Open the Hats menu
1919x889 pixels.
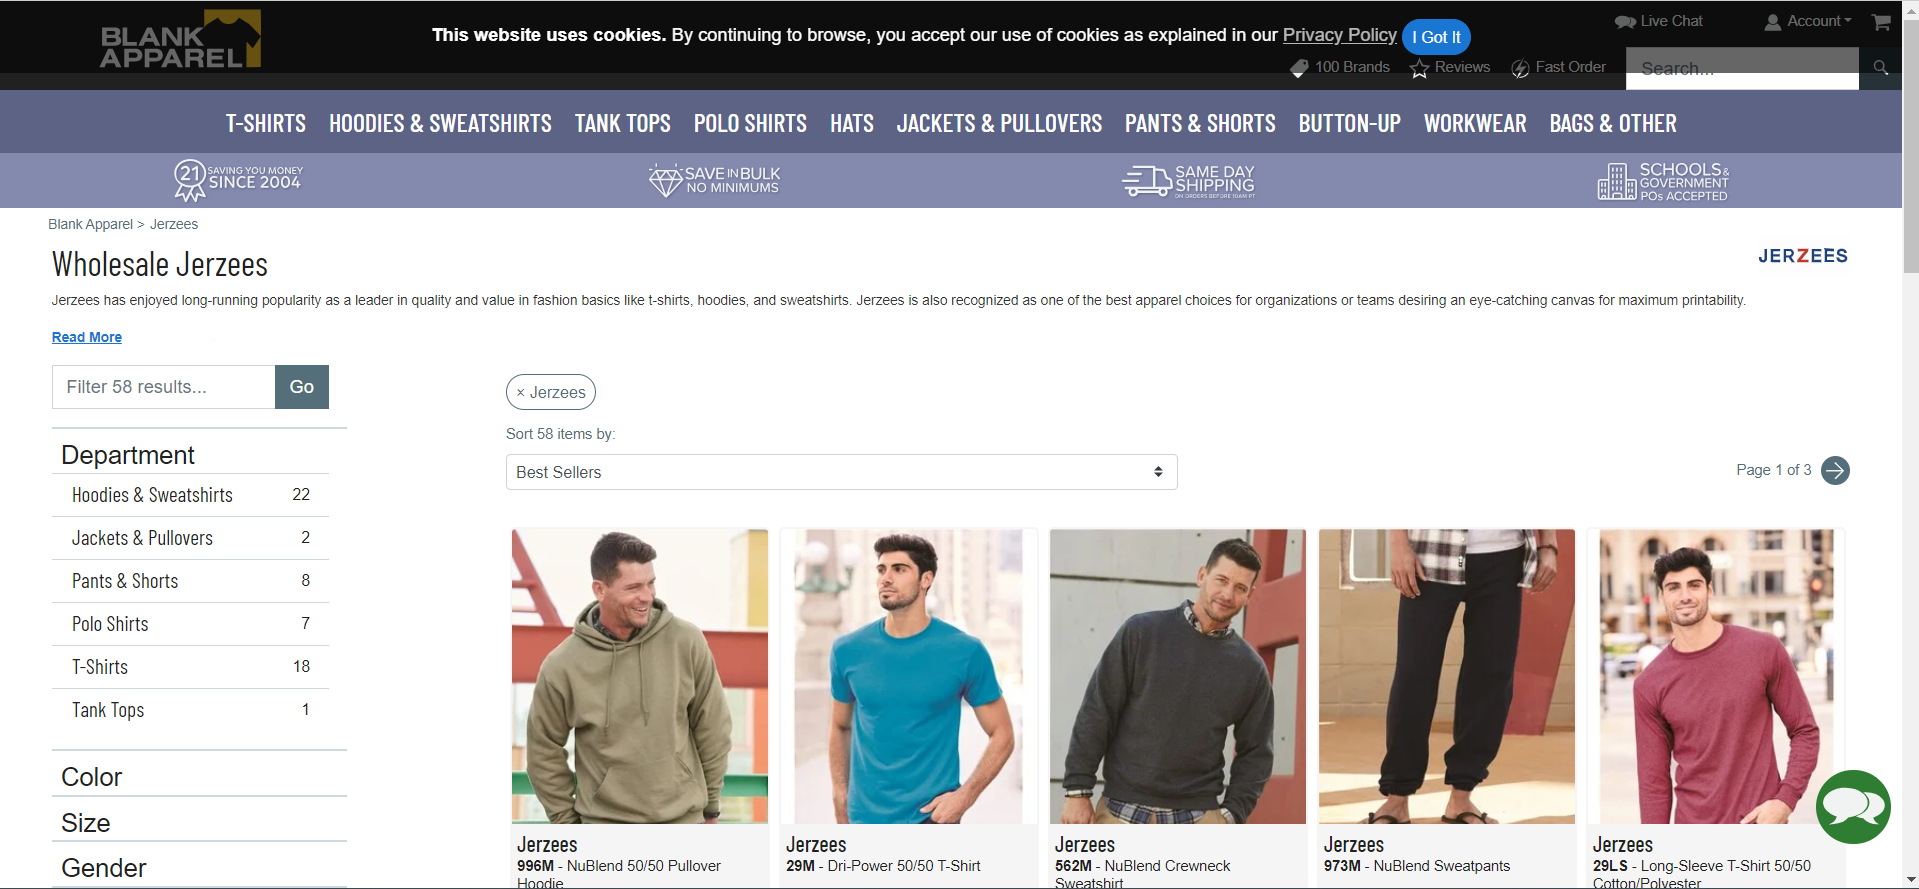(852, 123)
